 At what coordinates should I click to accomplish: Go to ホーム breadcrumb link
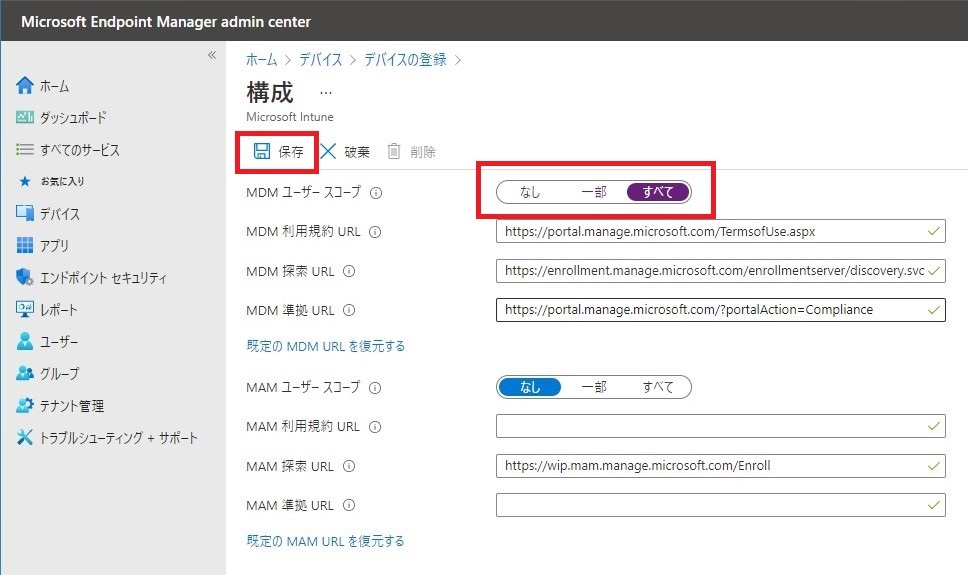click(x=262, y=59)
